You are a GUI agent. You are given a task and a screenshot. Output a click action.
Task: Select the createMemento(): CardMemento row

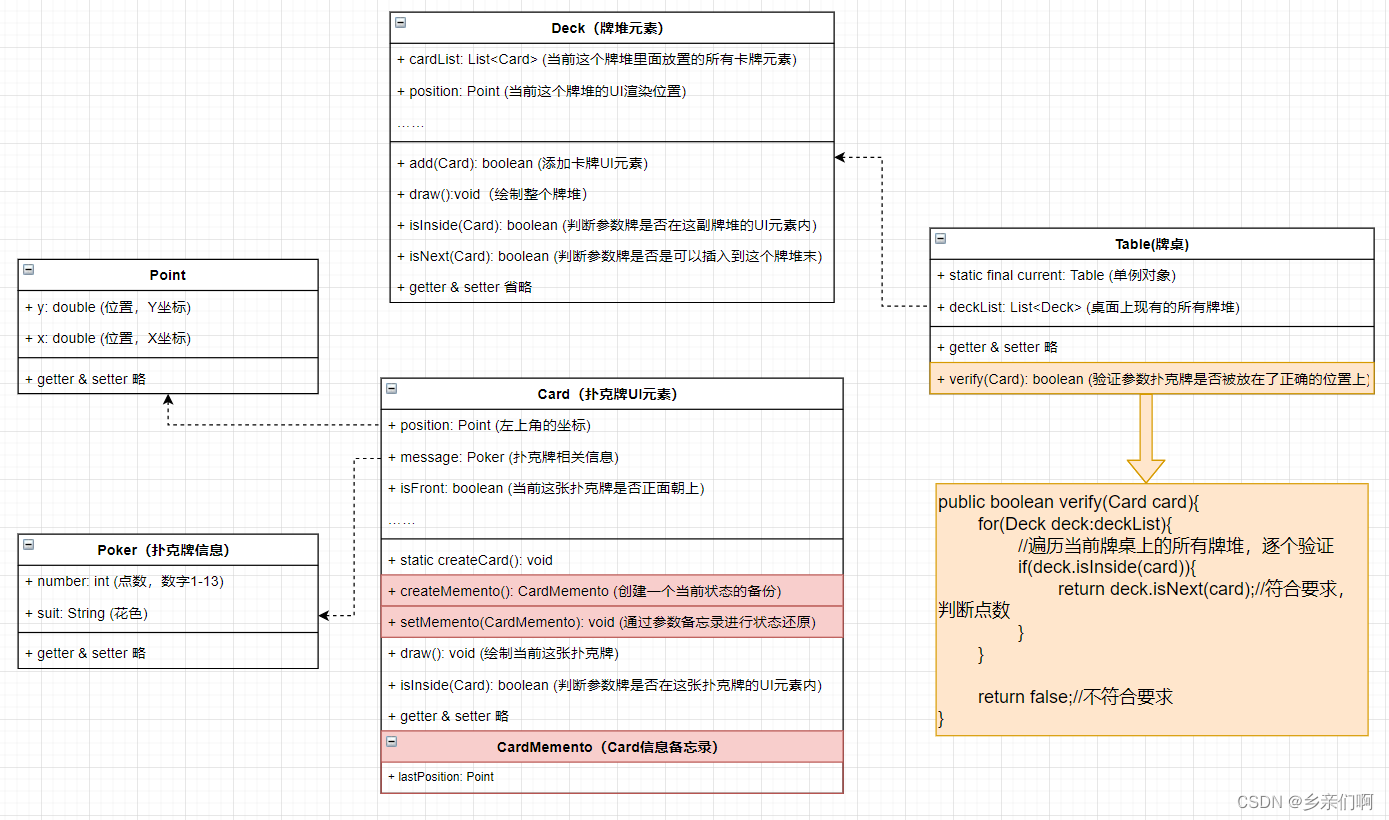(612, 591)
